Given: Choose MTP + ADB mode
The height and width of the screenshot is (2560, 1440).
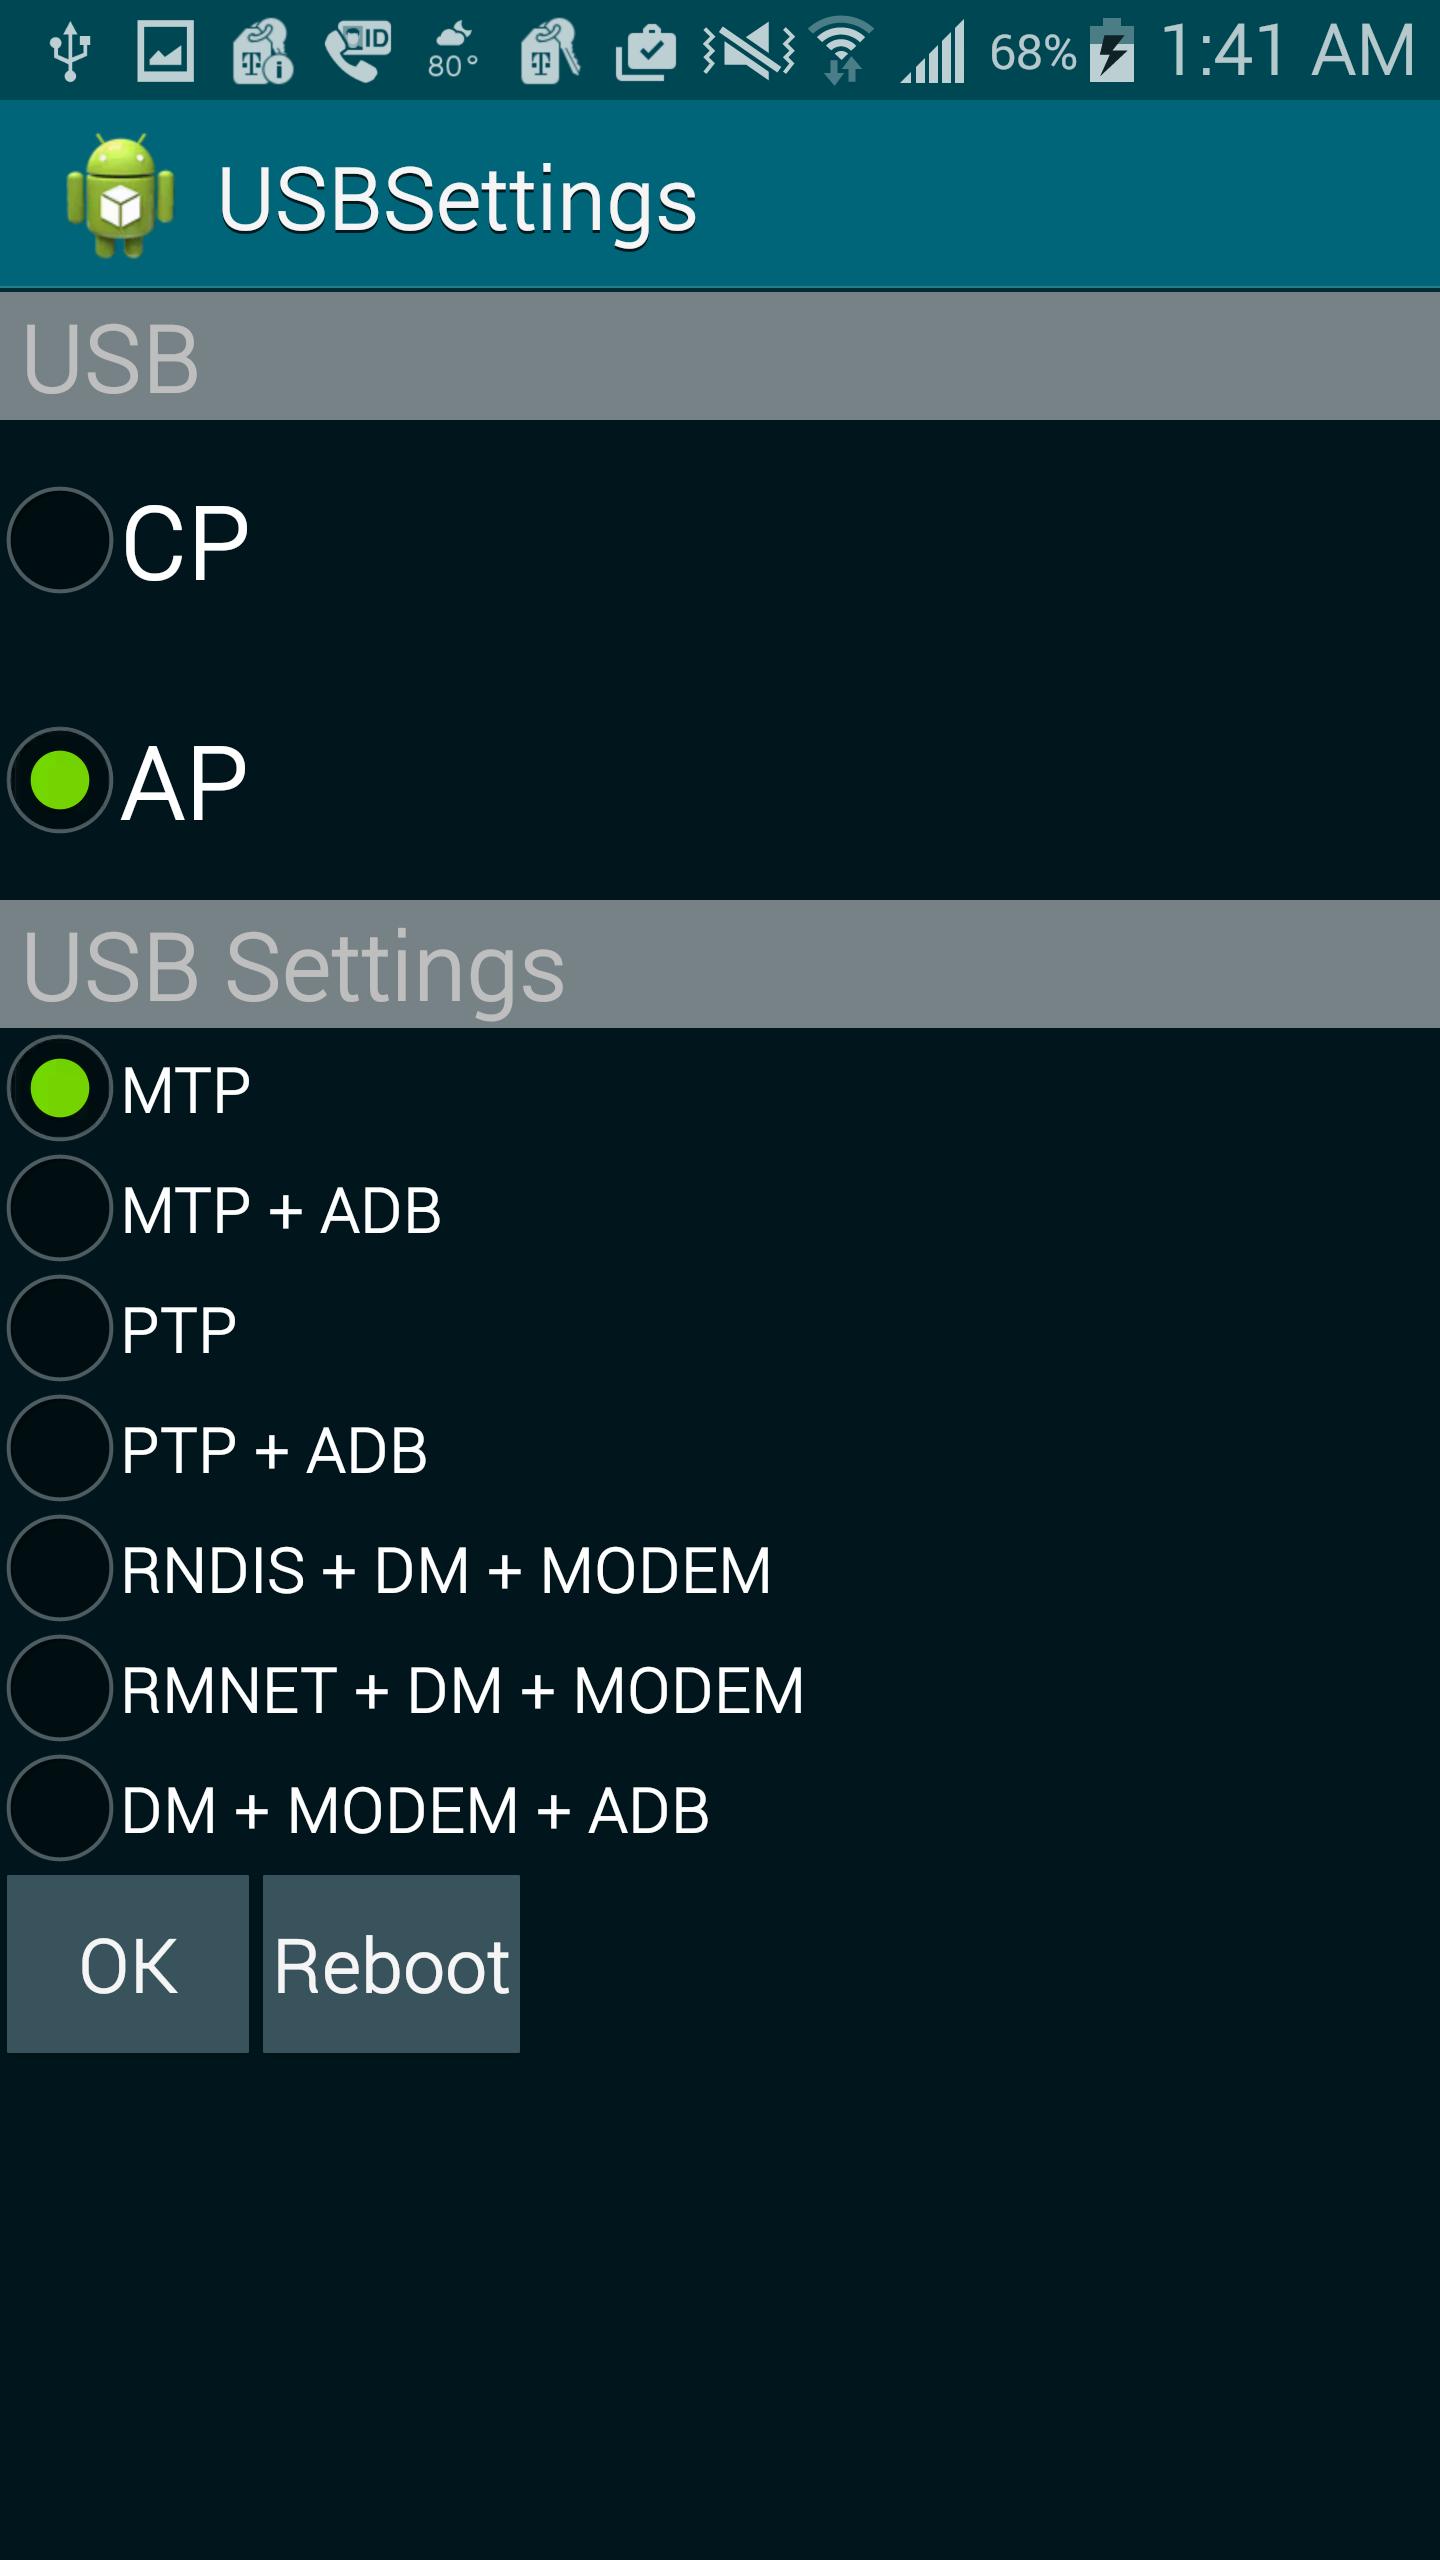Looking at the screenshot, I should [x=225, y=1208].
